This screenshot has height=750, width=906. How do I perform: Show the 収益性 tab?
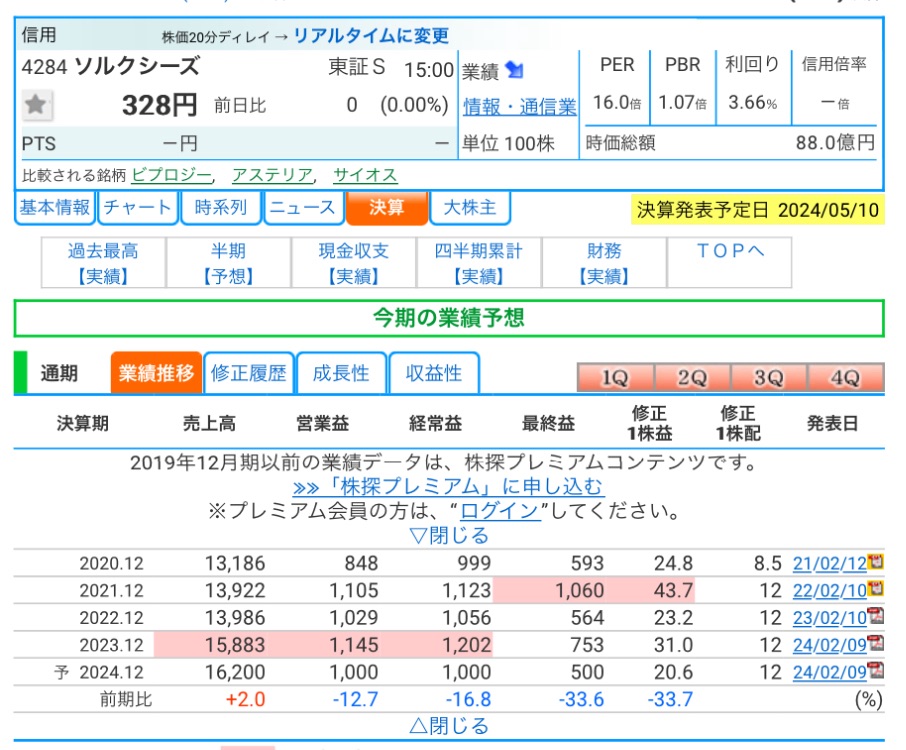coord(434,373)
